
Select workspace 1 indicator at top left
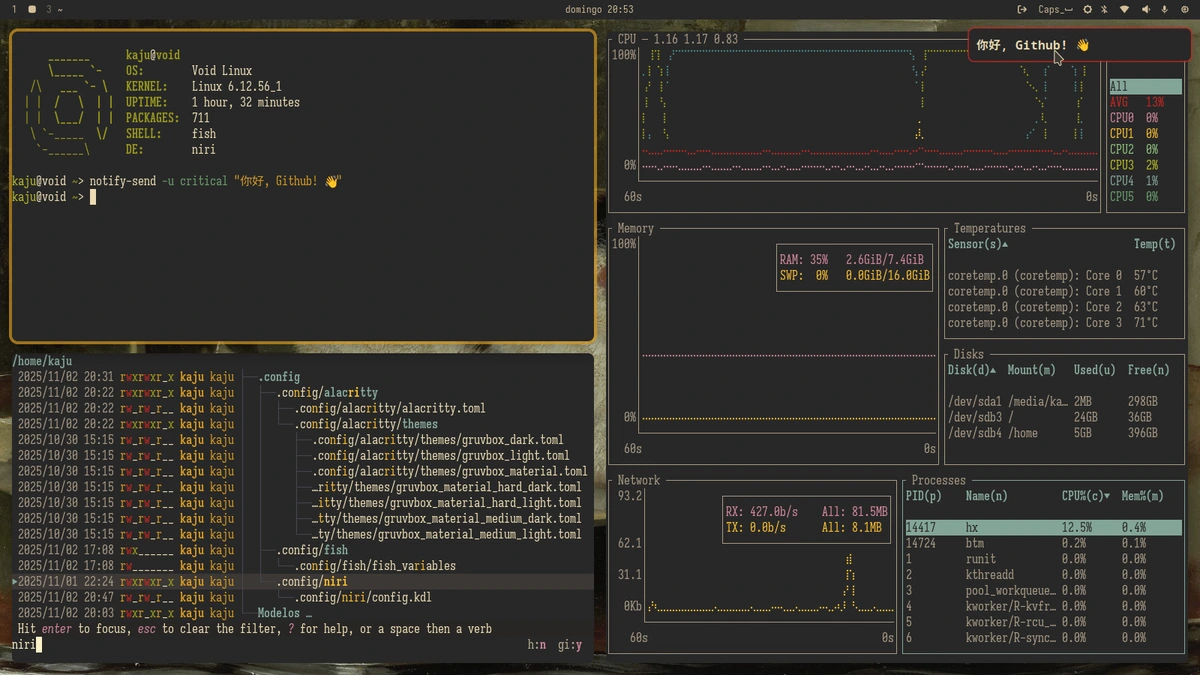[14, 9]
